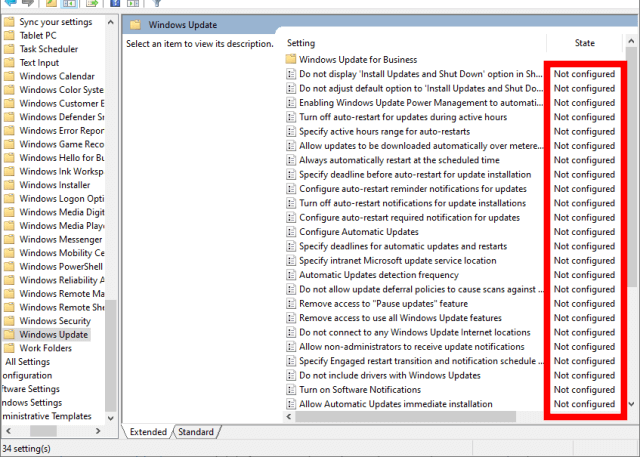Select 'Specify intranet Microsoft update service location'
The width and height of the screenshot is (640, 457).
(x=398, y=261)
